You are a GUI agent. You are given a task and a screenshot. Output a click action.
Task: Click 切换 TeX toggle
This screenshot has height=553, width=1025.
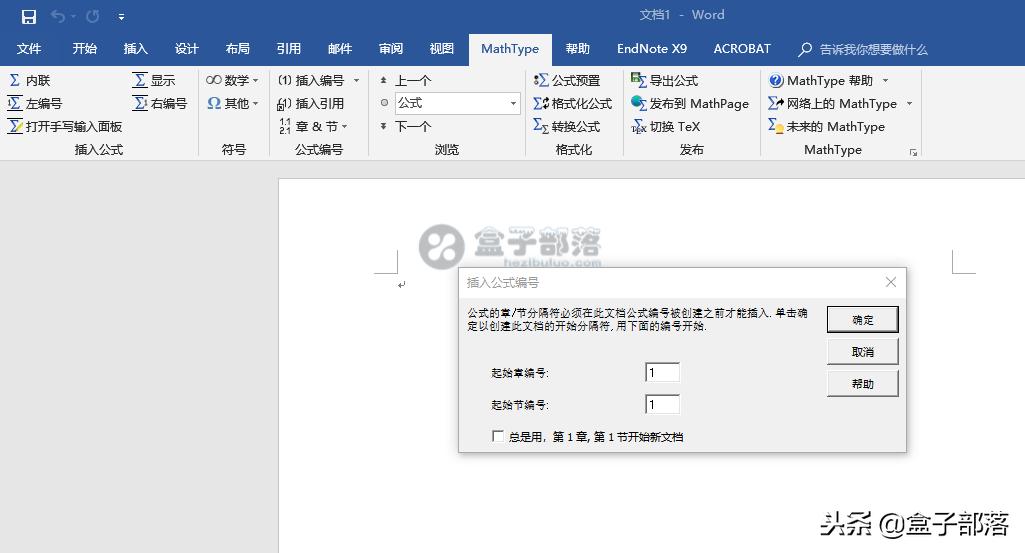point(665,126)
